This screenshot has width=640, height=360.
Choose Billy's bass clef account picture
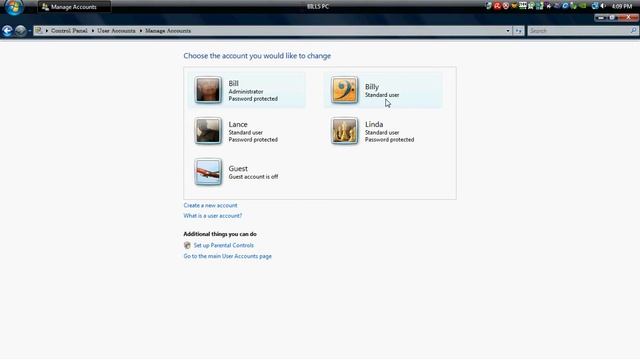(344, 90)
